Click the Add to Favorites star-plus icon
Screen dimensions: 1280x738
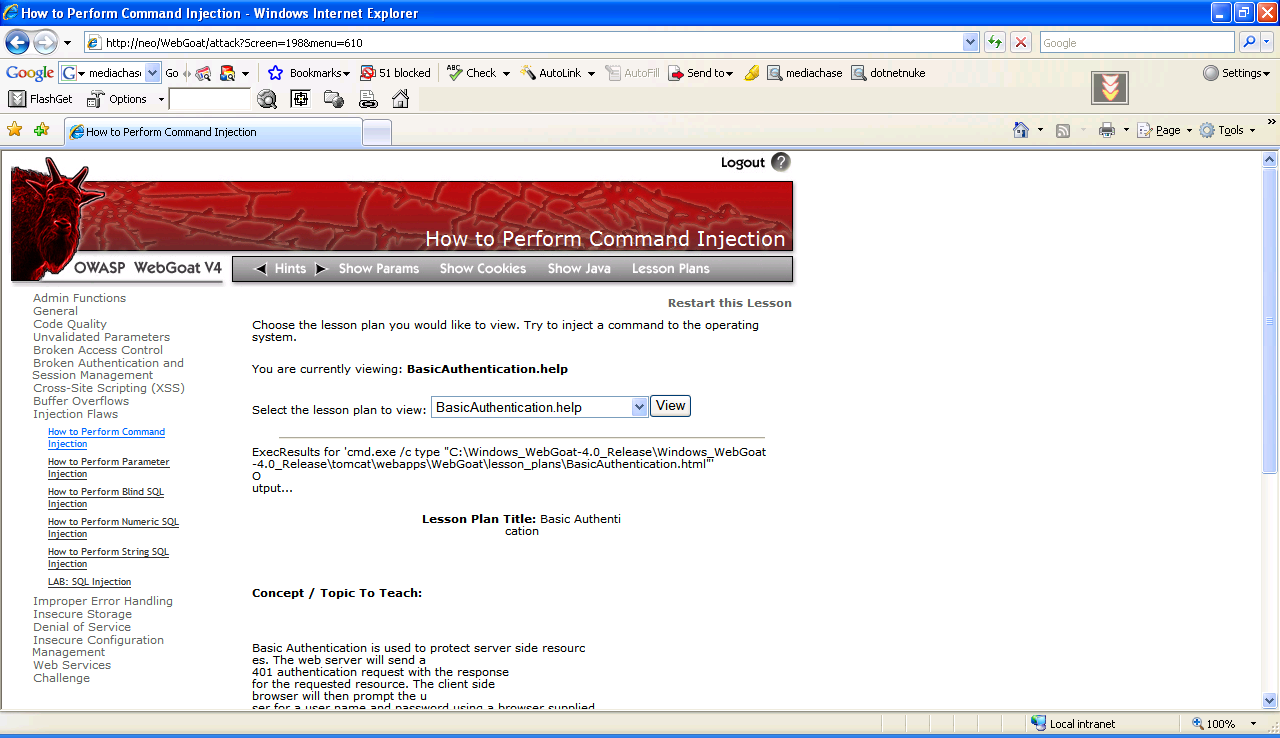[x=41, y=130]
